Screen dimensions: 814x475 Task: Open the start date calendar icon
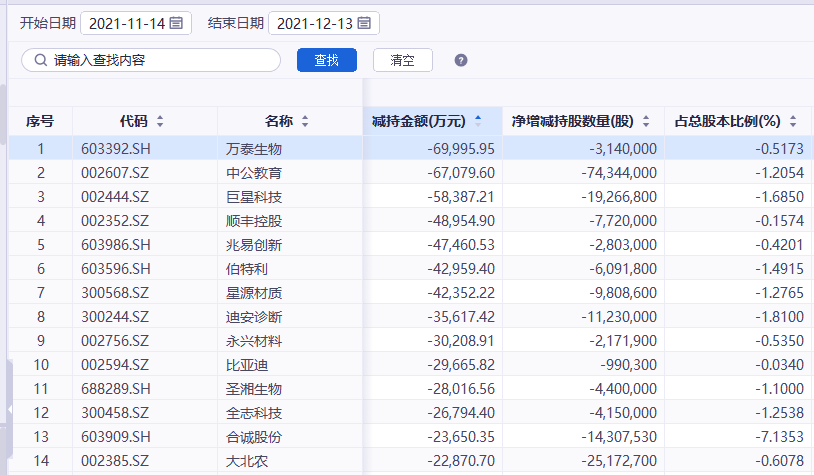point(177,23)
